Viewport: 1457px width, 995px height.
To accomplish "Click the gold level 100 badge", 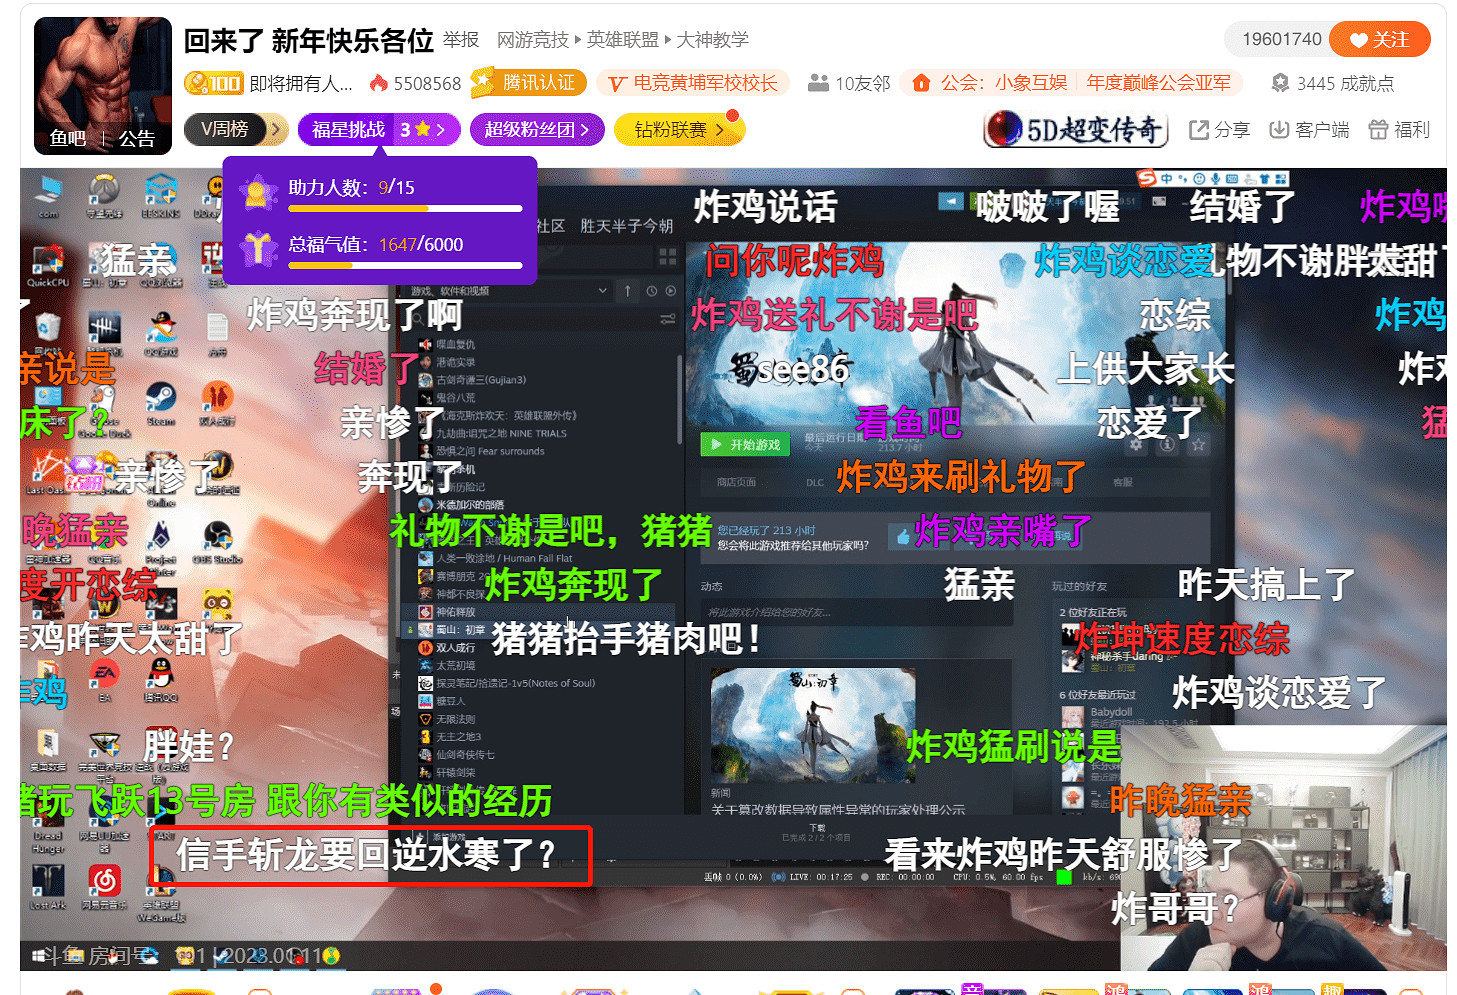I will 214,84.
